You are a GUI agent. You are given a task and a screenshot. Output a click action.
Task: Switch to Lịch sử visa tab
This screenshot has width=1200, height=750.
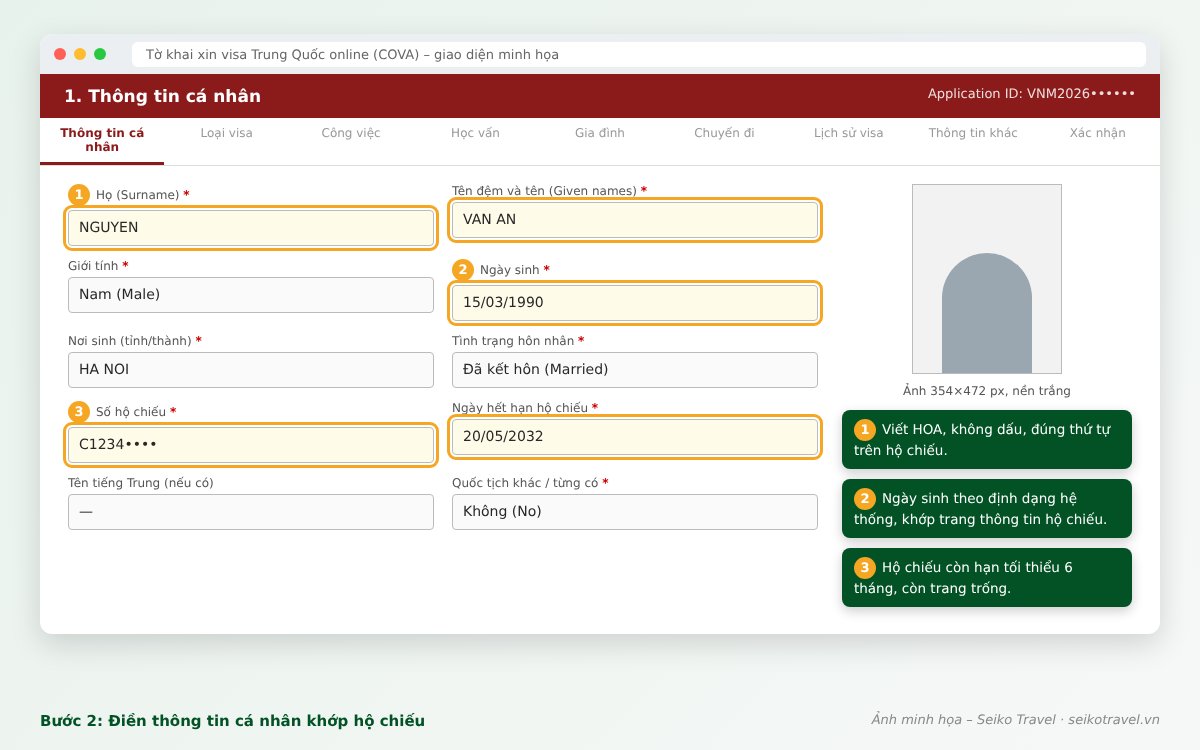(x=848, y=133)
